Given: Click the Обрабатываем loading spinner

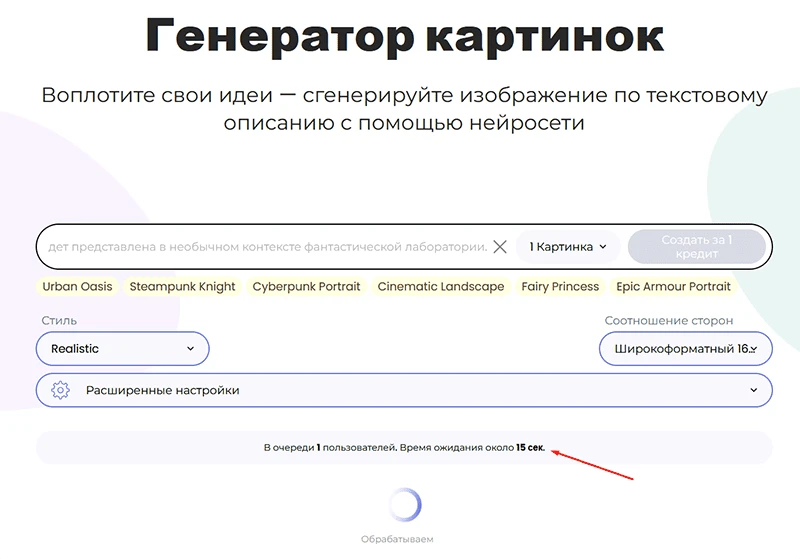Looking at the screenshot, I should (x=405, y=505).
